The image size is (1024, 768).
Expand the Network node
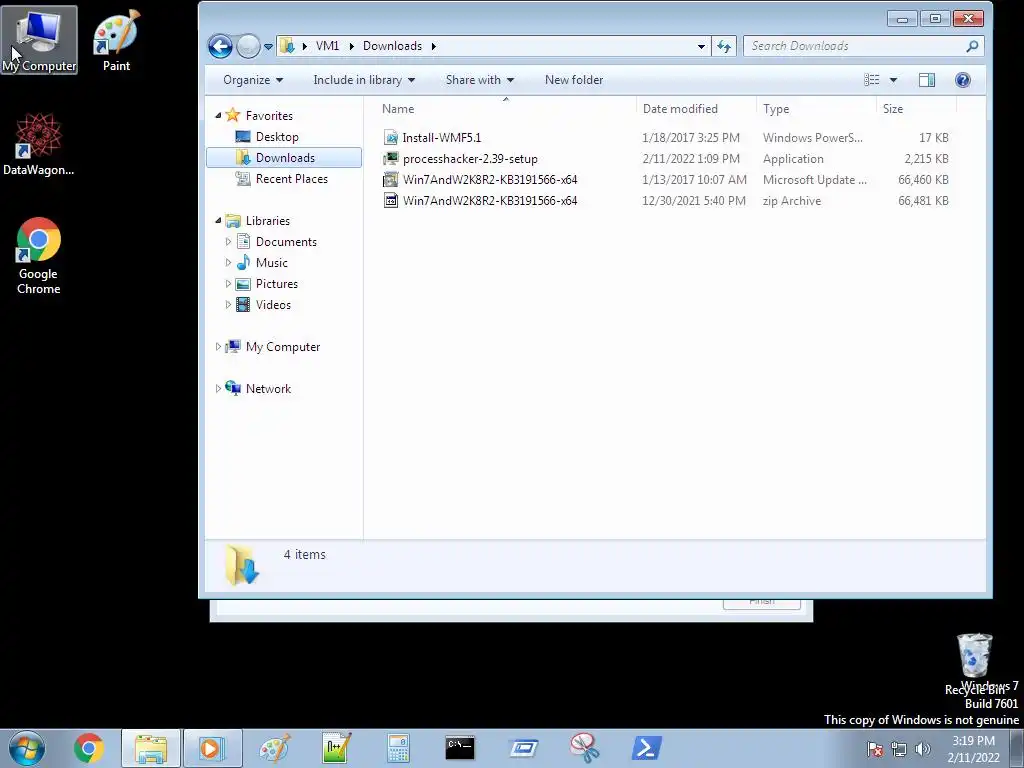(218, 389)
